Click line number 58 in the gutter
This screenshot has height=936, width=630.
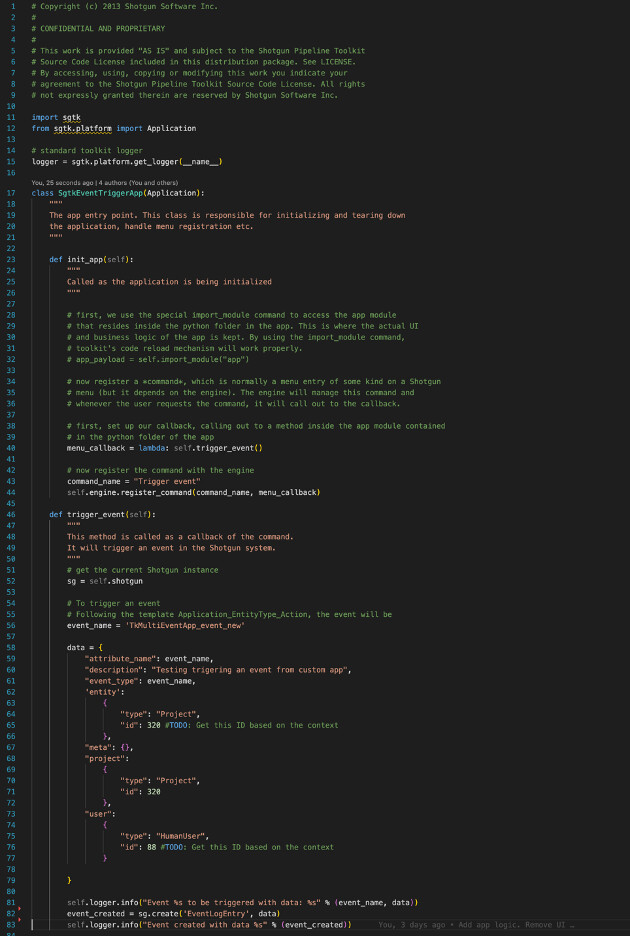tap(11, 648)
